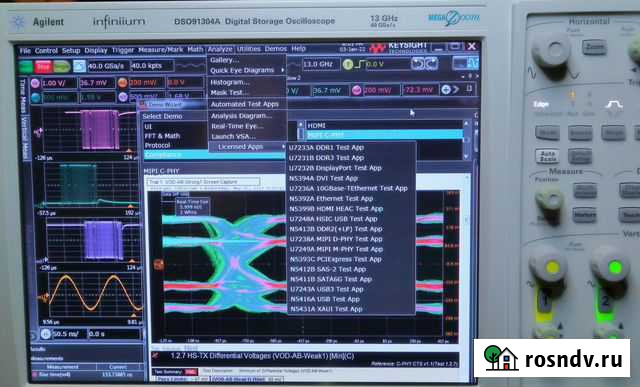Screen dimensions: 640x387
Task: Click the redo arrow icon in toolbar
Action: [431, 64]
